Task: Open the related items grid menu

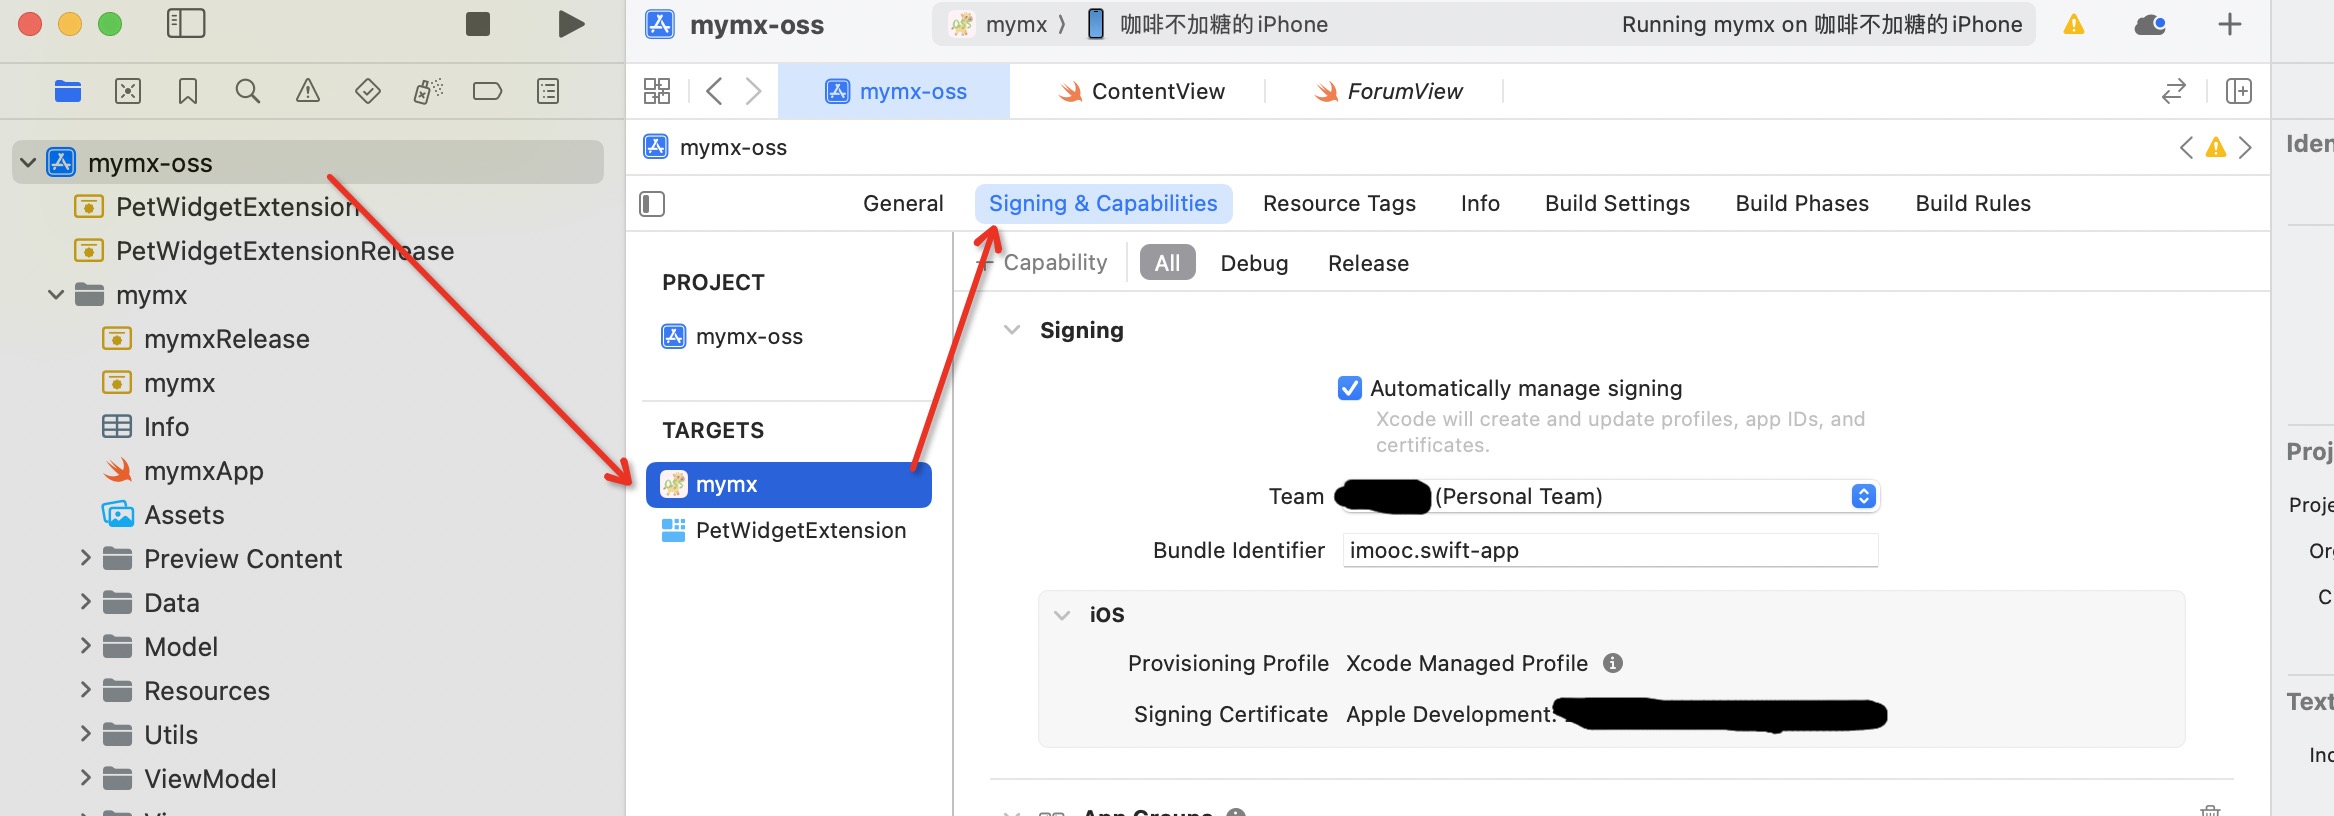Action: coord(657,91)
